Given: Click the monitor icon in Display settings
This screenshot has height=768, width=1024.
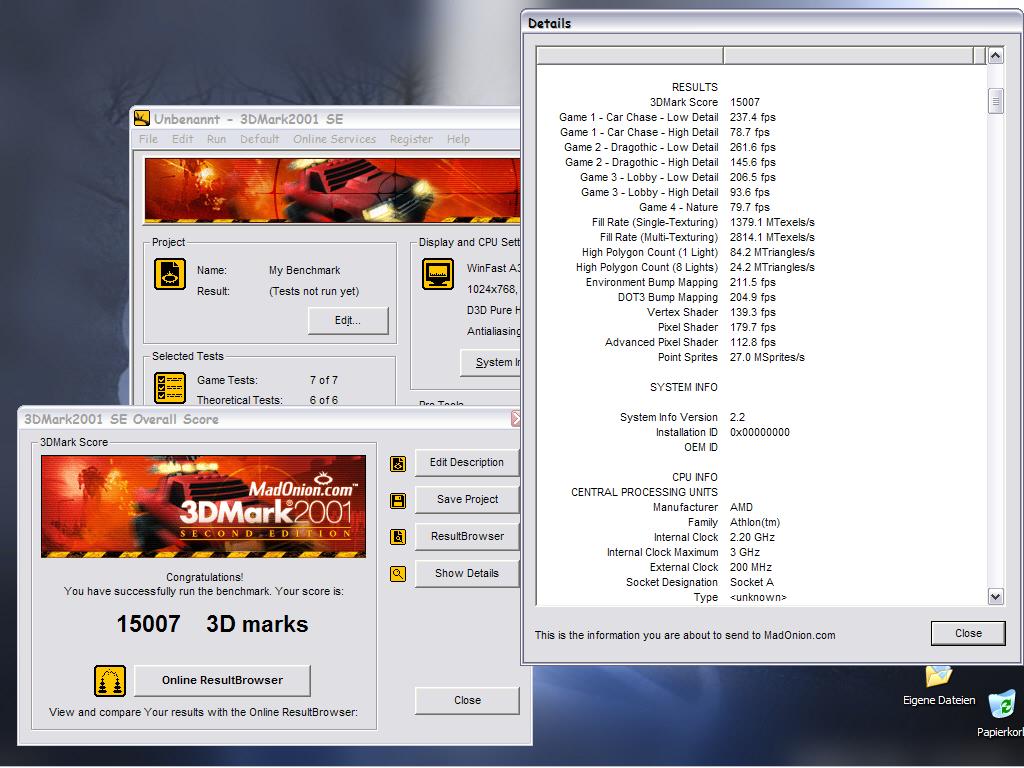Looking at the screenshot, I should pos(438,274).
